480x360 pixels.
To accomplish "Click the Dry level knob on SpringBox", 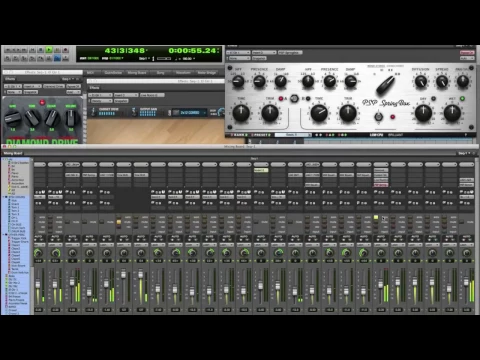I will (x=423, y=113).
